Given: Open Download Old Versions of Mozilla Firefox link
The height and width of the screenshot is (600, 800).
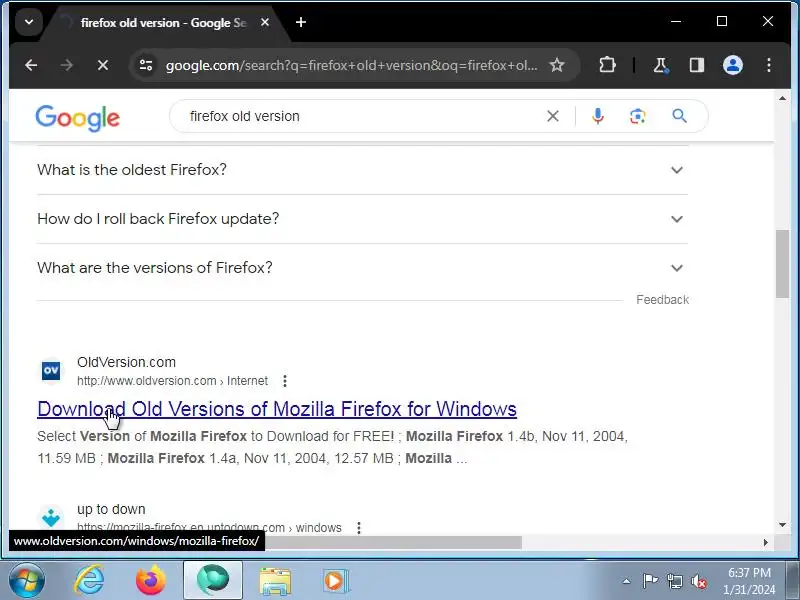Looking at the screenshot, I should pyautogui.click(x=277, y=409).
